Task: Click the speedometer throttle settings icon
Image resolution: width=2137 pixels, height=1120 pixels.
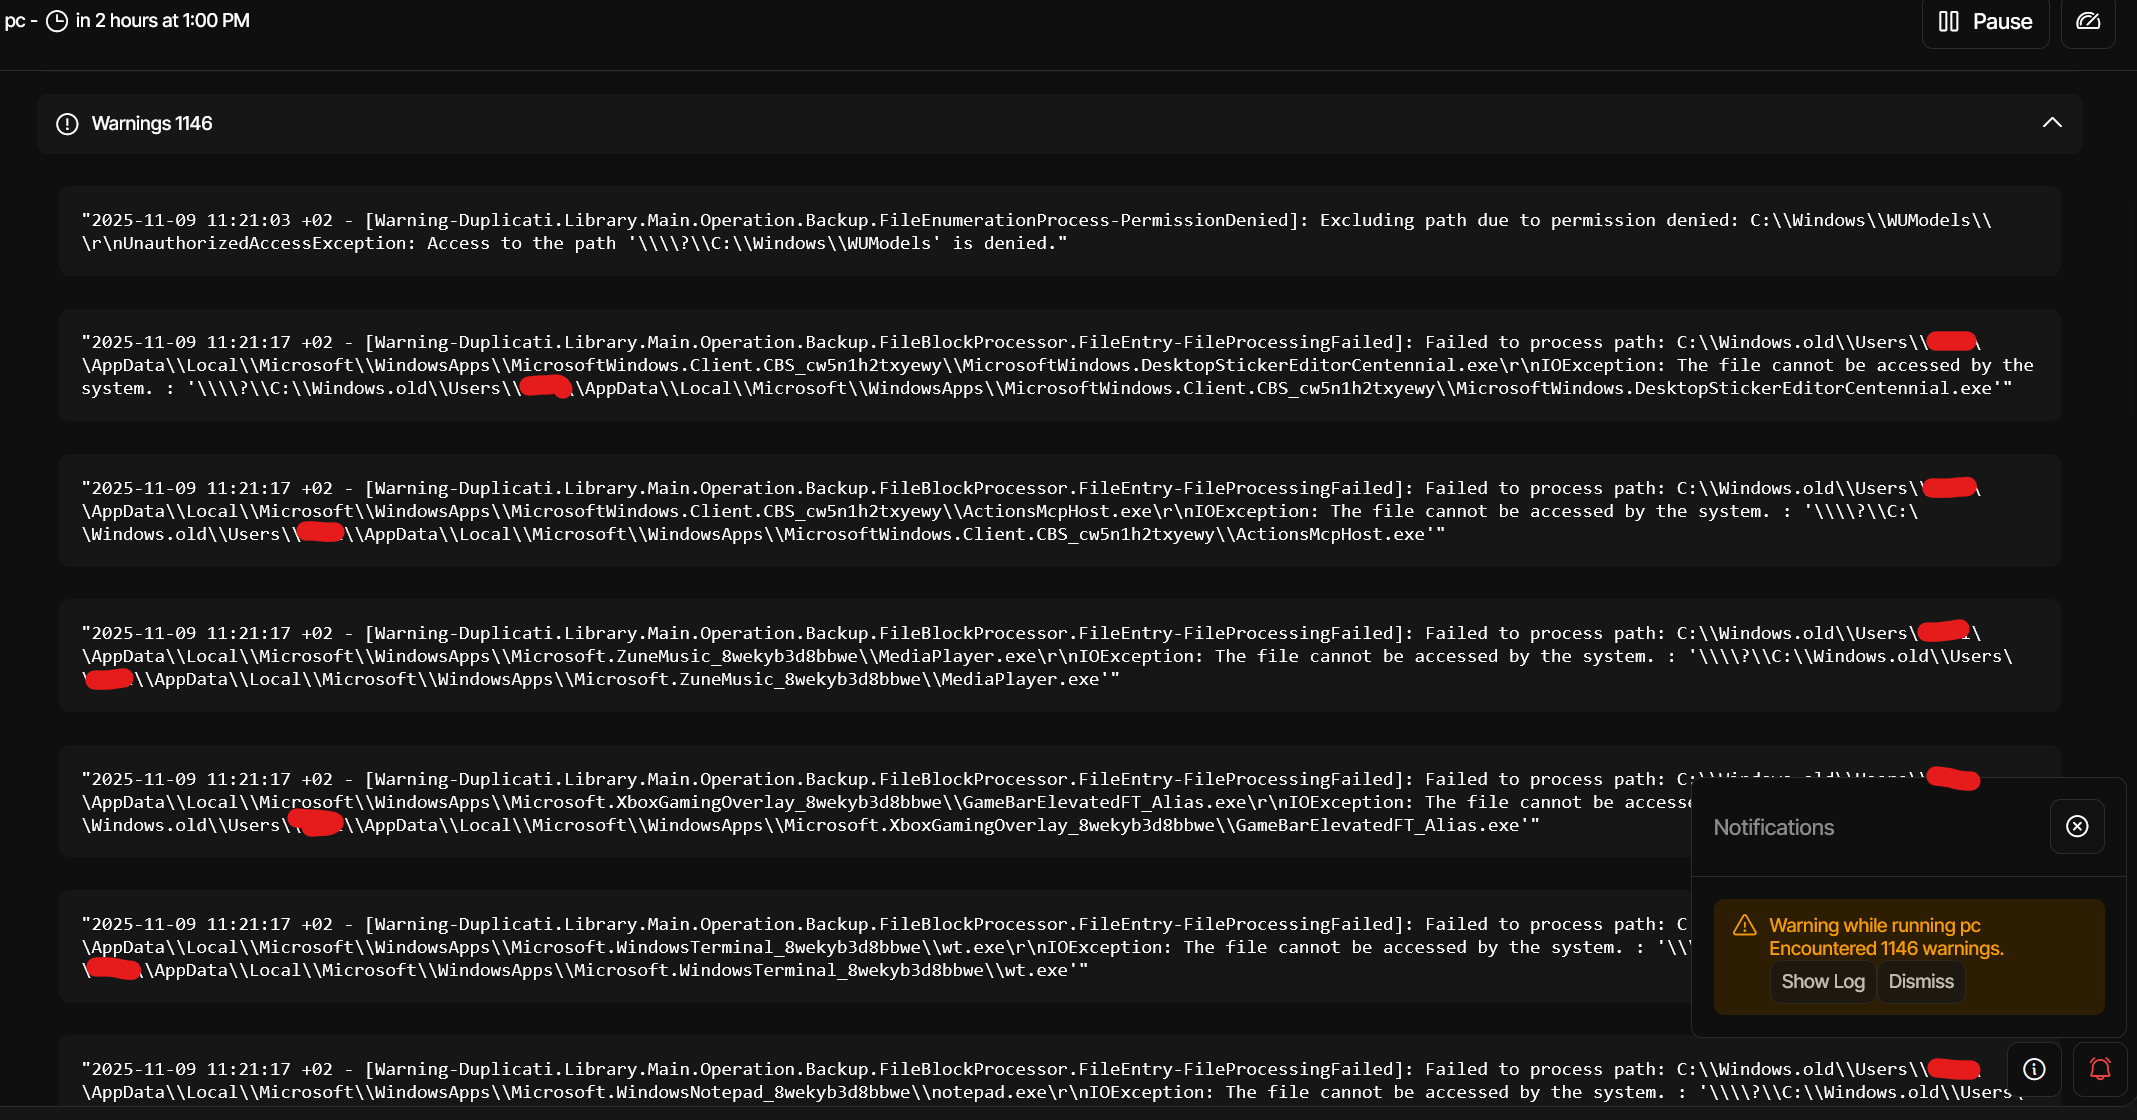Action: pos(2088,21)
